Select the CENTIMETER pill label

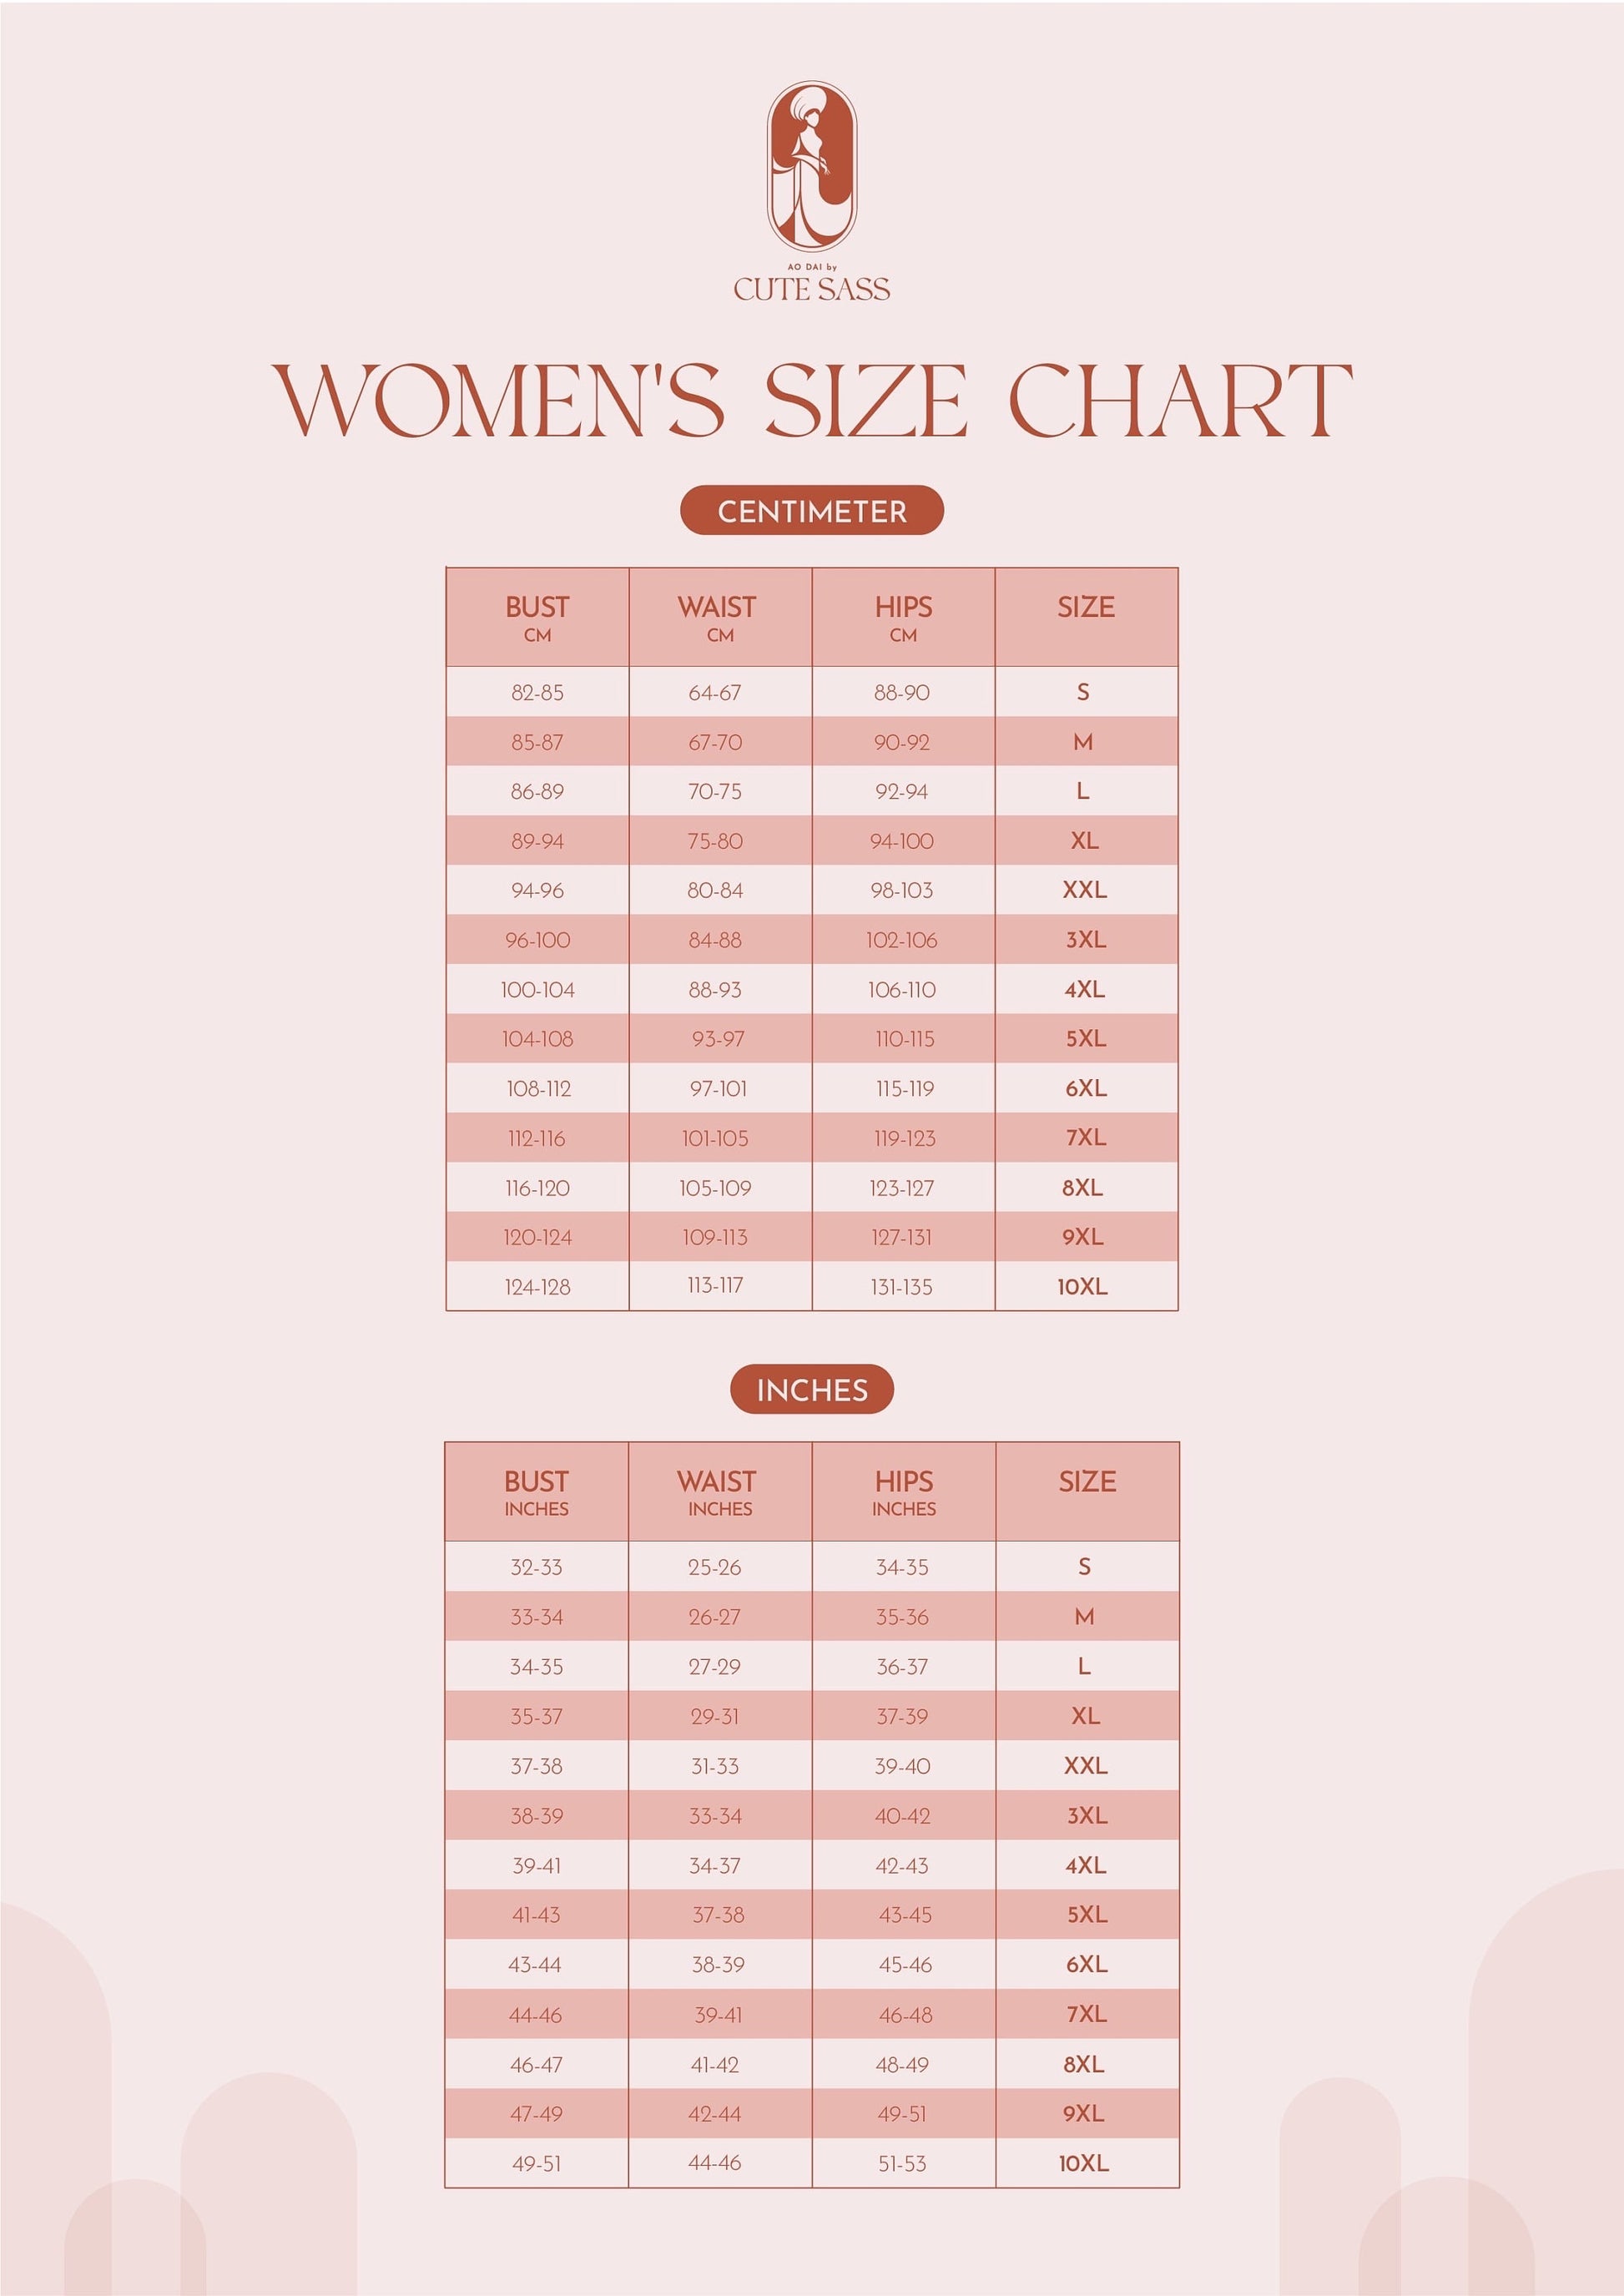click(x=811, y=511)
